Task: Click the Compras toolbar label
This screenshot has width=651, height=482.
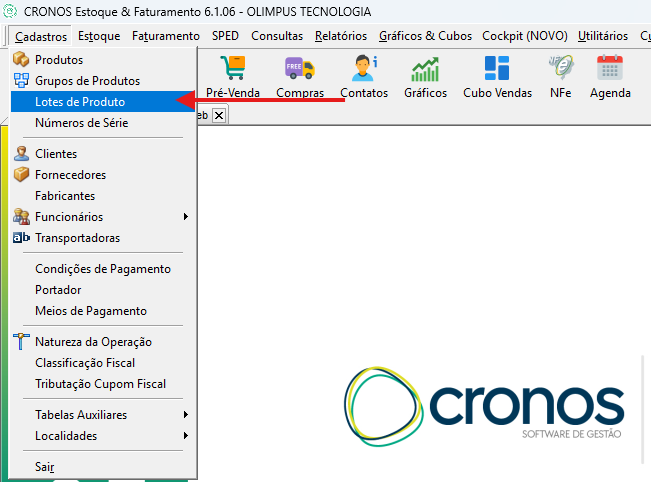Action: (x=300, y=93)
